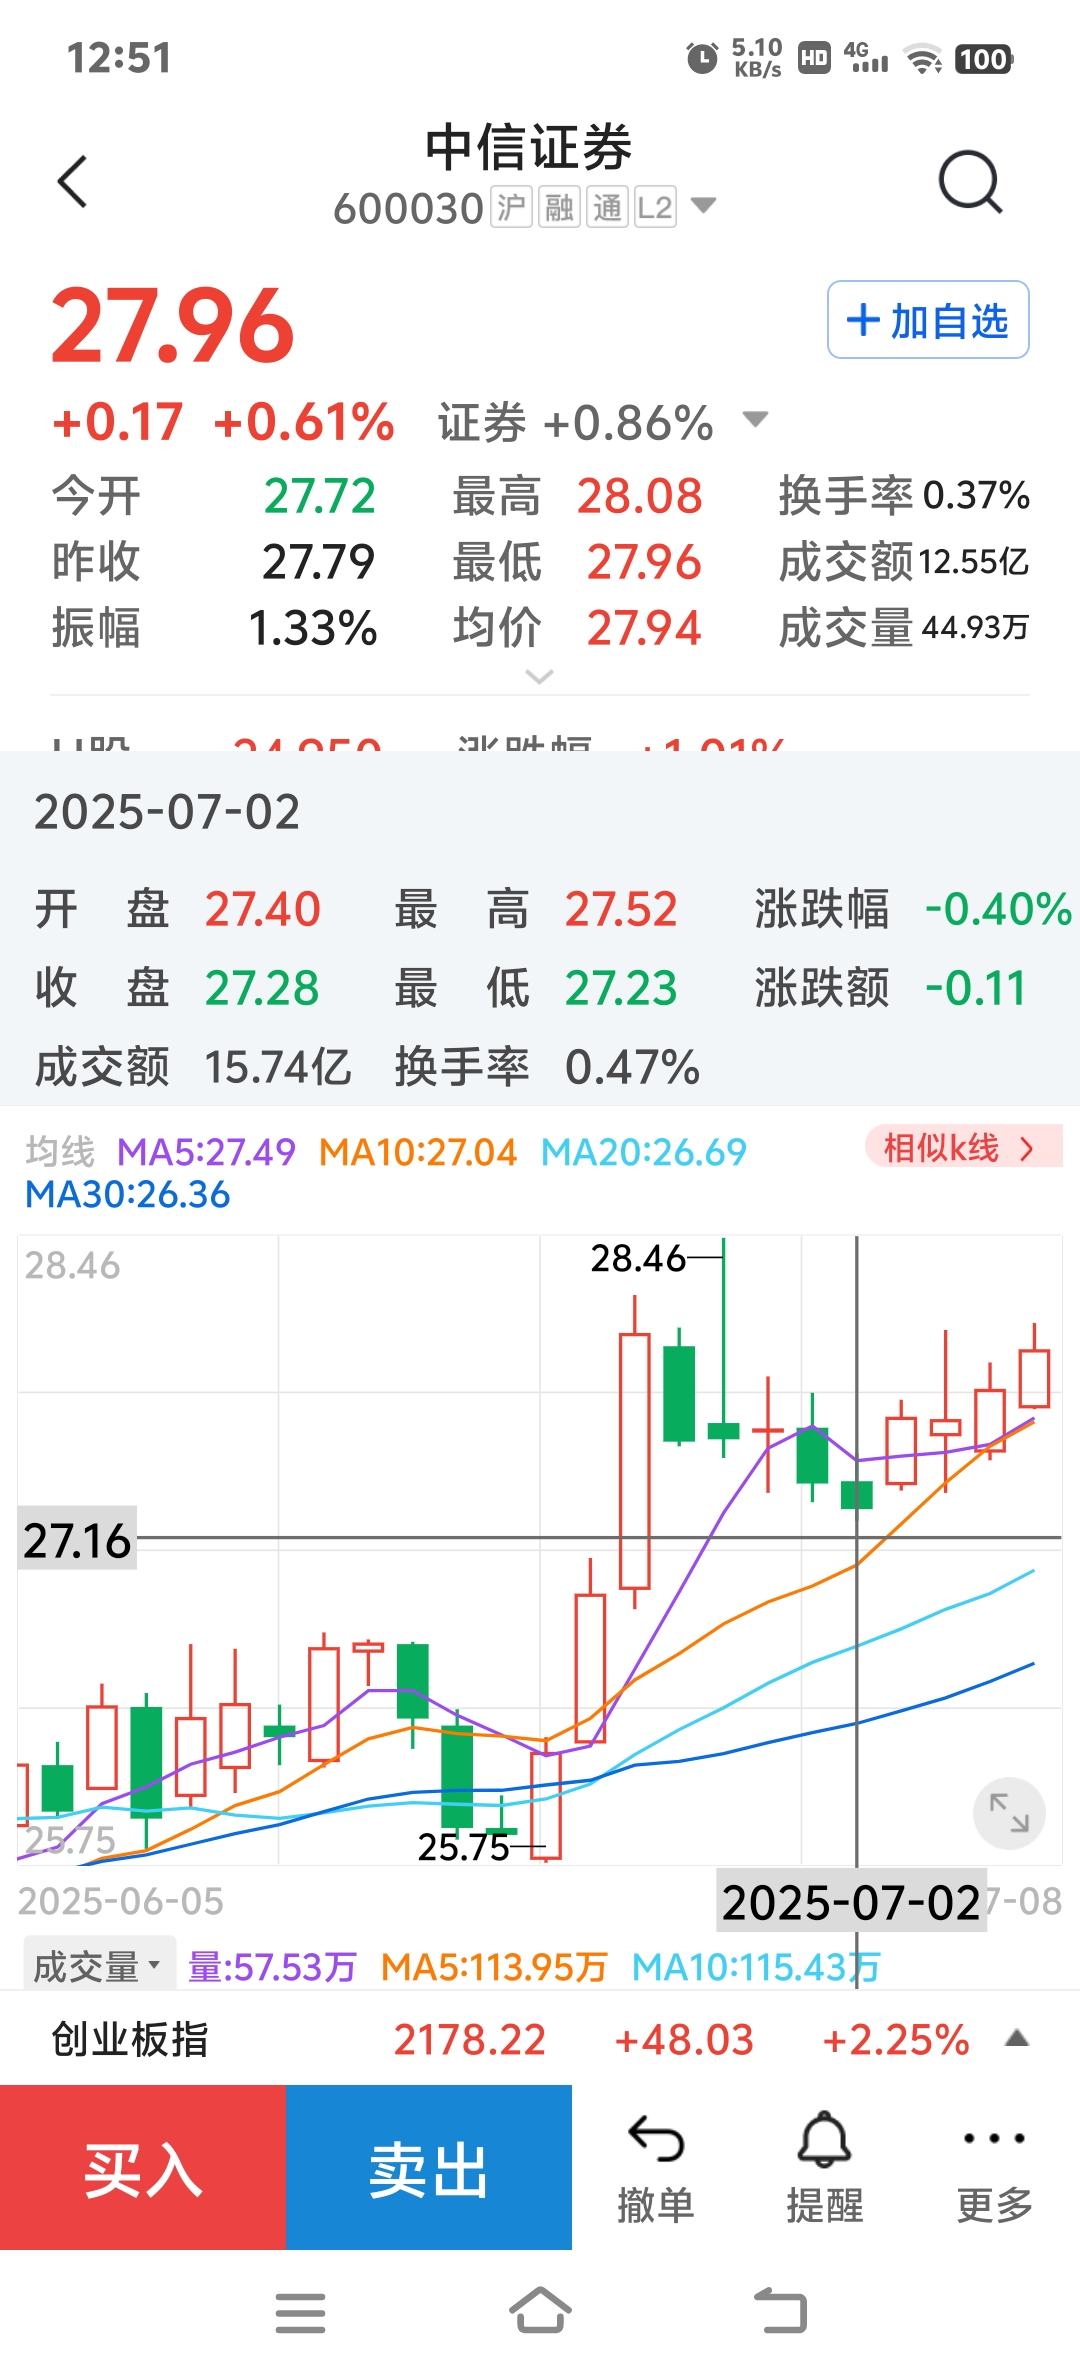The width and height of the screenshot is (1080, 2376).
Task: Tap the 融 margin tag icon
Action: [x=559, y=208]
